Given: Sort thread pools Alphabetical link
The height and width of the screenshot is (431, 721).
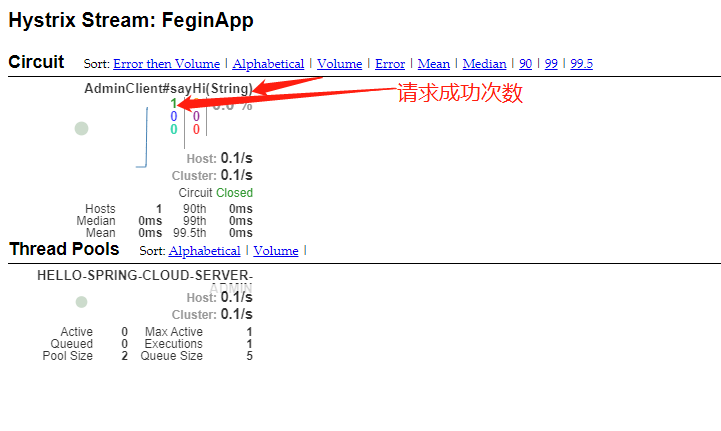Looking at the screenshot, I should pyautogui.click(x=205, y=251).
